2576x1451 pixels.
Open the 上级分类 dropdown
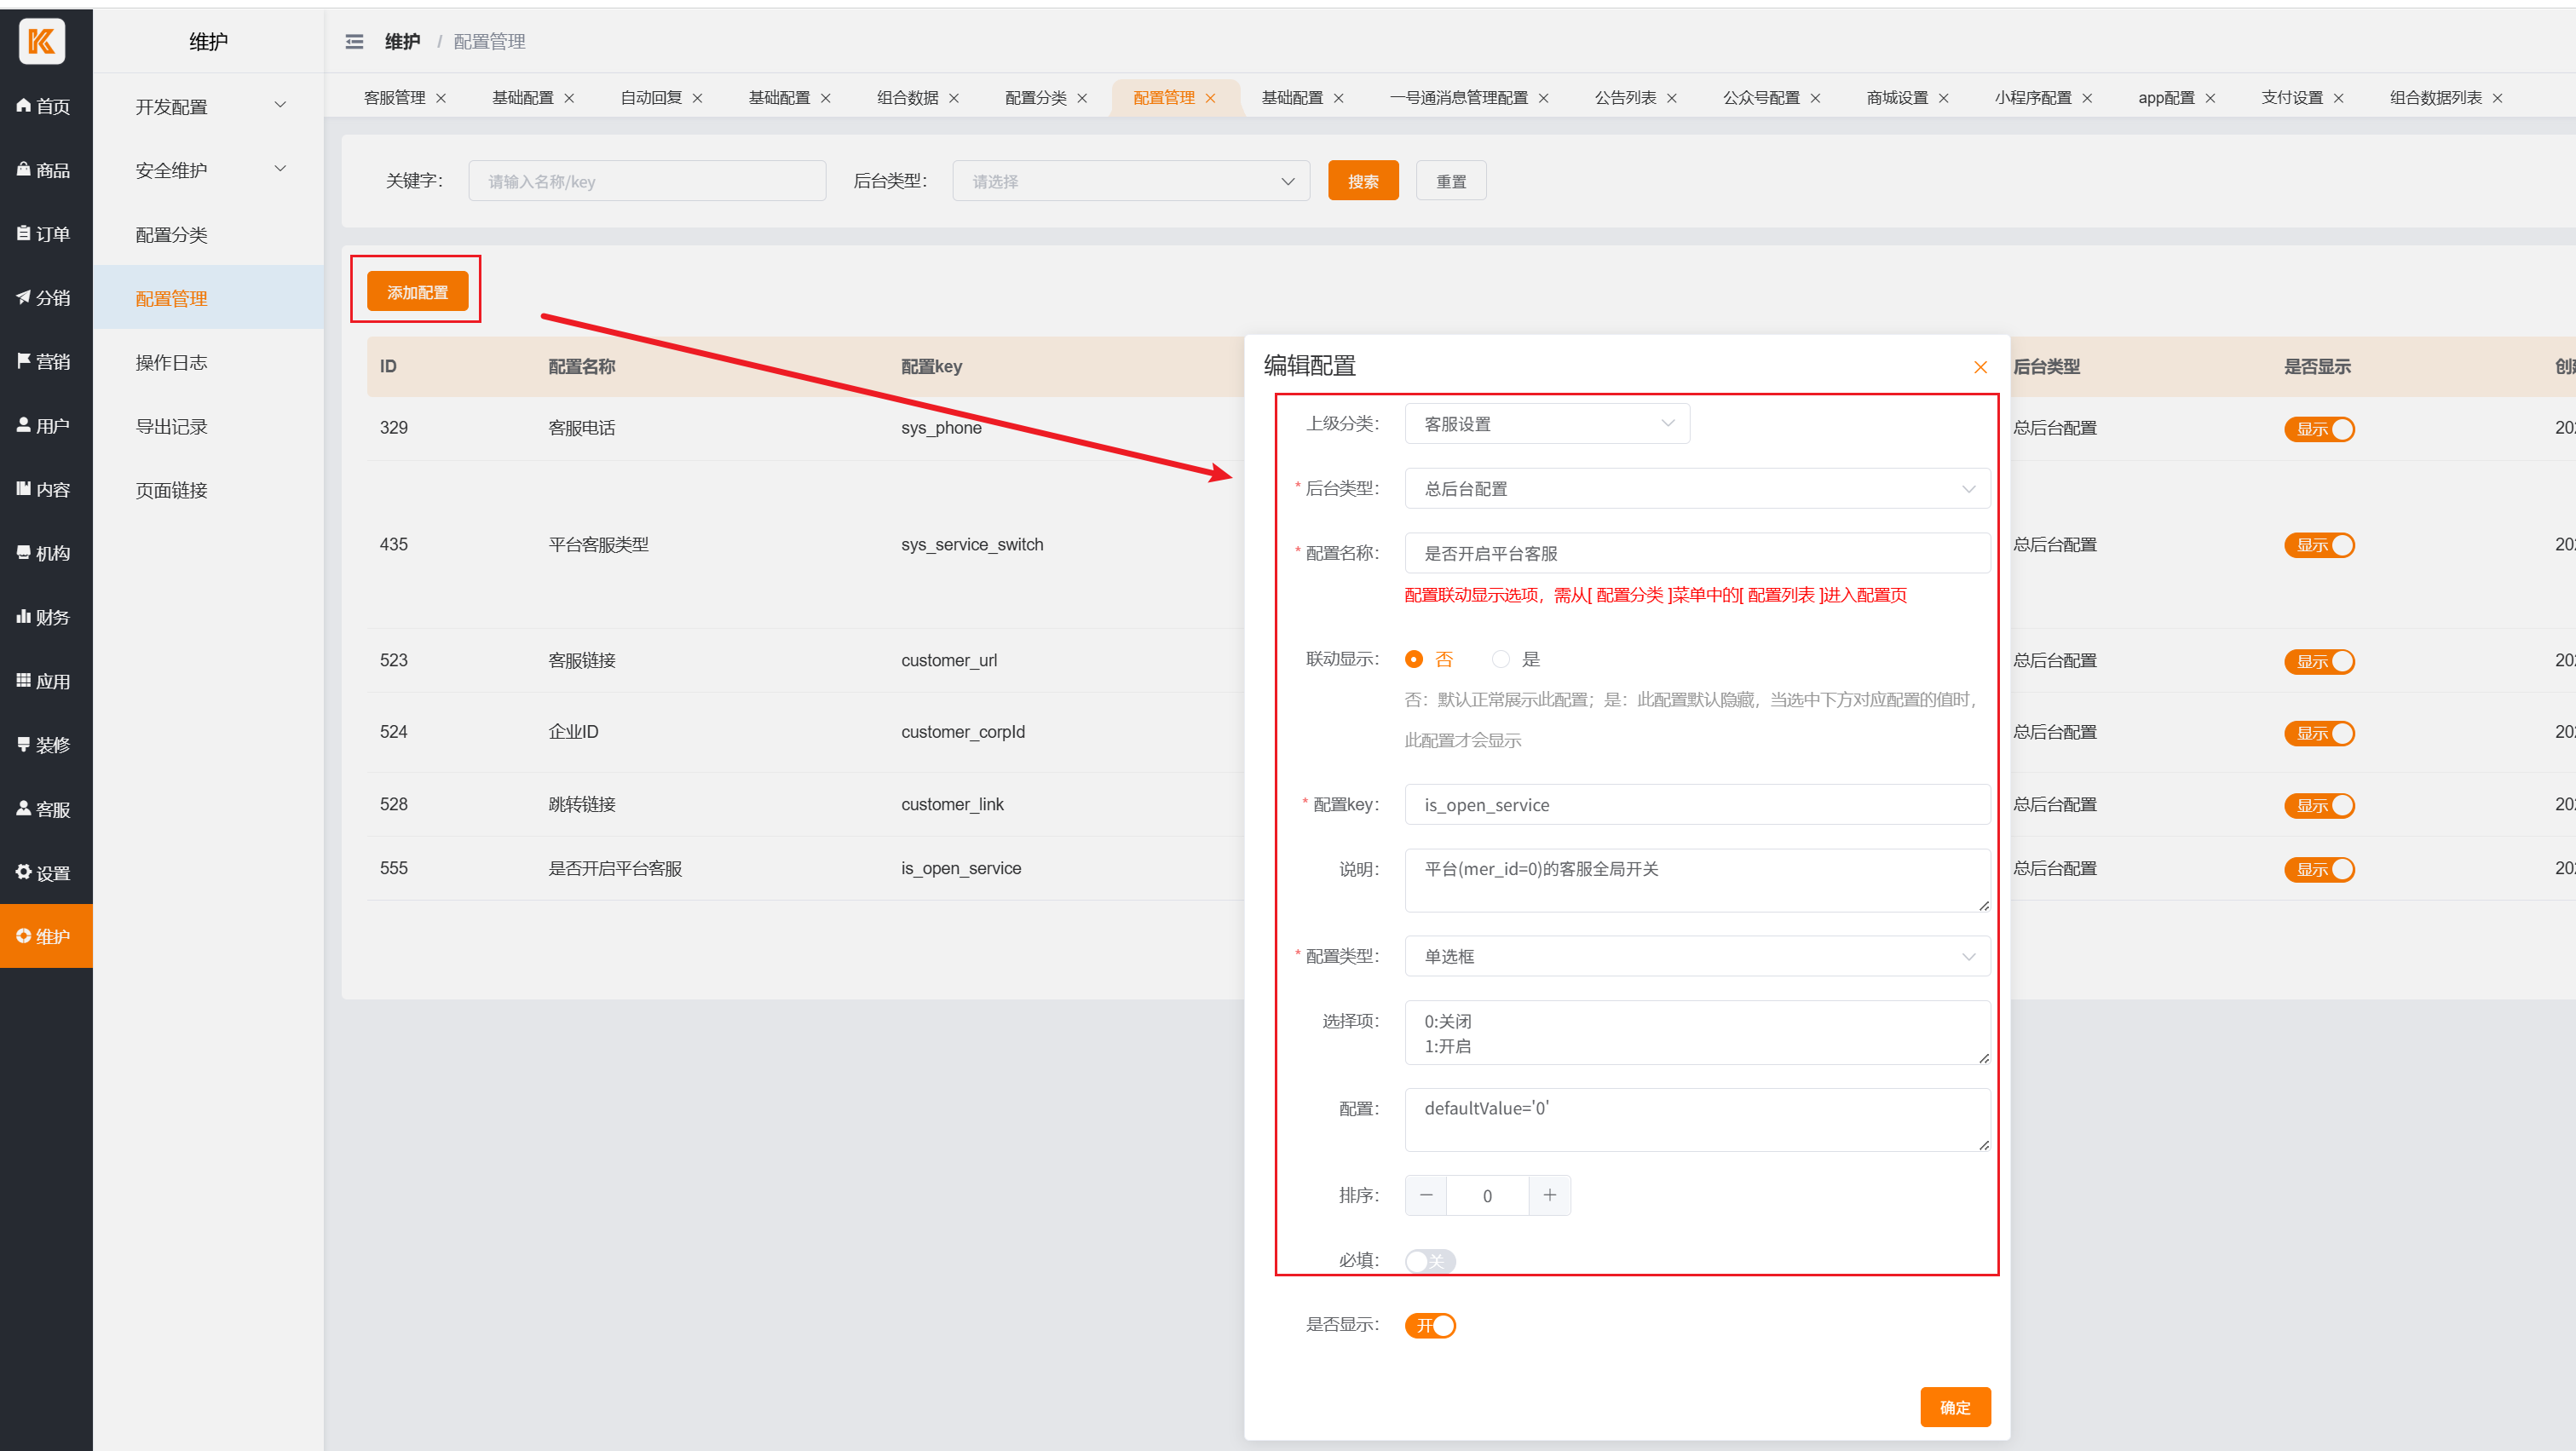click(1546, 424)
